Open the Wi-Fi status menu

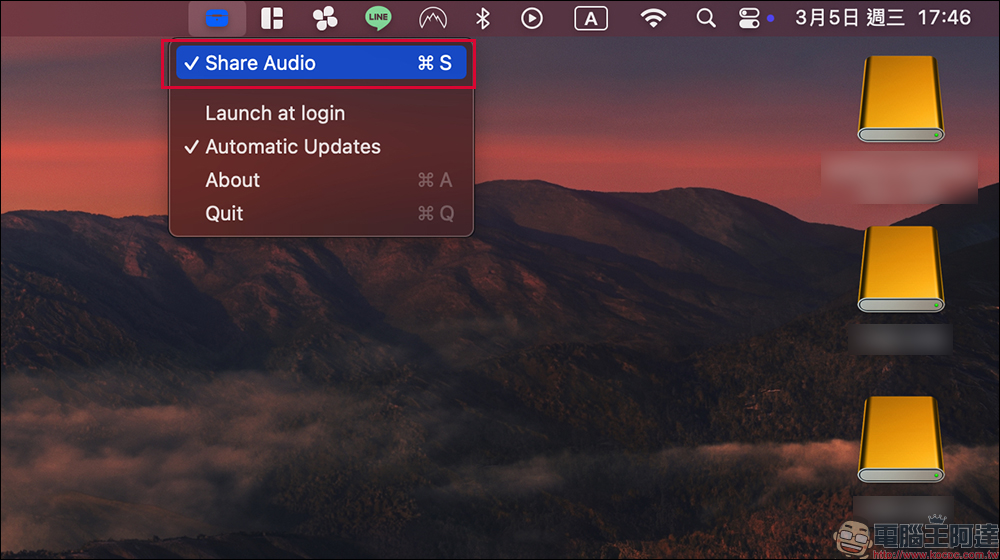(x=653, y=18)
